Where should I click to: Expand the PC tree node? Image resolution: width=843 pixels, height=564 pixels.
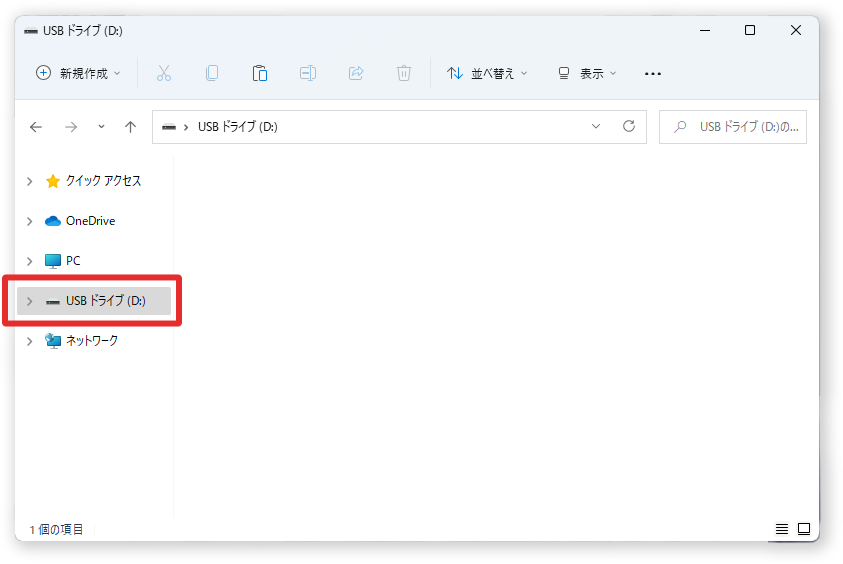point(30,261)
